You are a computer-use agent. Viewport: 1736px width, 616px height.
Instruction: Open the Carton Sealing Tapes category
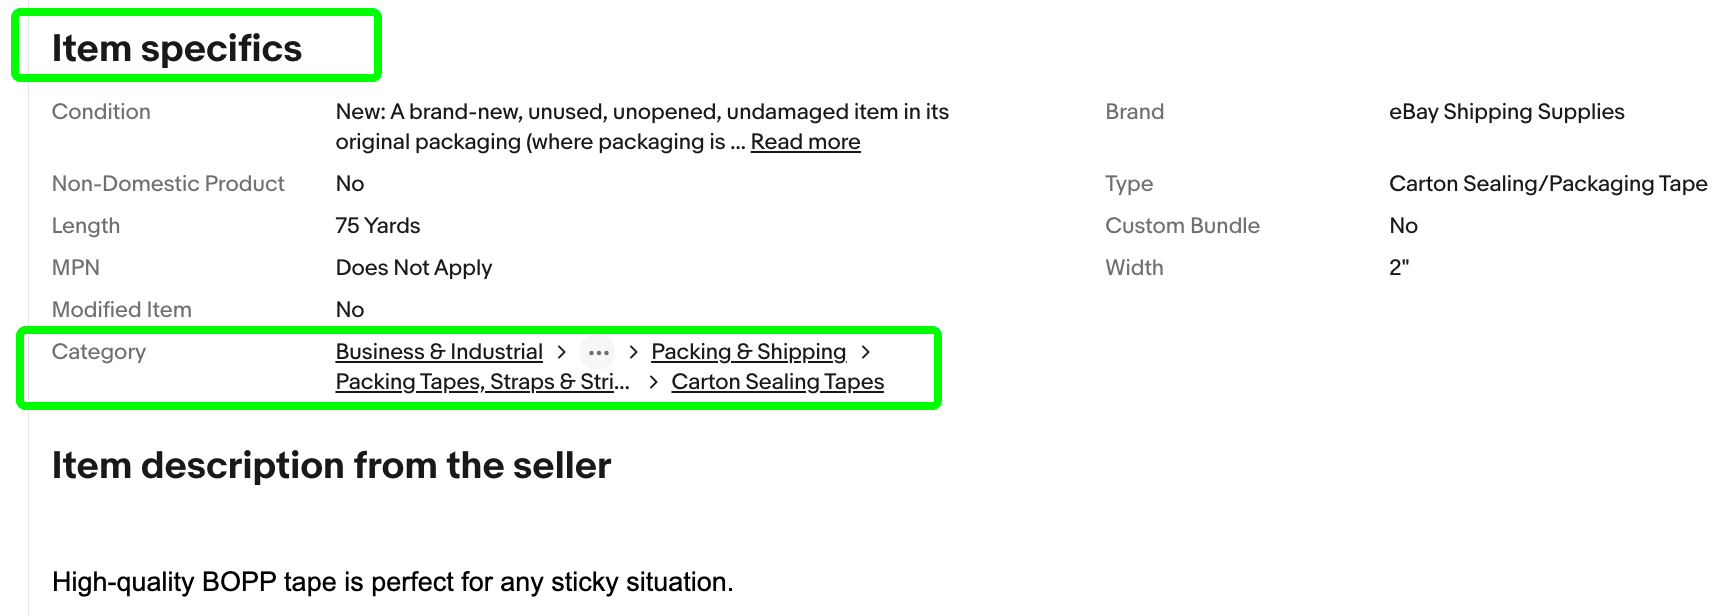pos(778,381)
